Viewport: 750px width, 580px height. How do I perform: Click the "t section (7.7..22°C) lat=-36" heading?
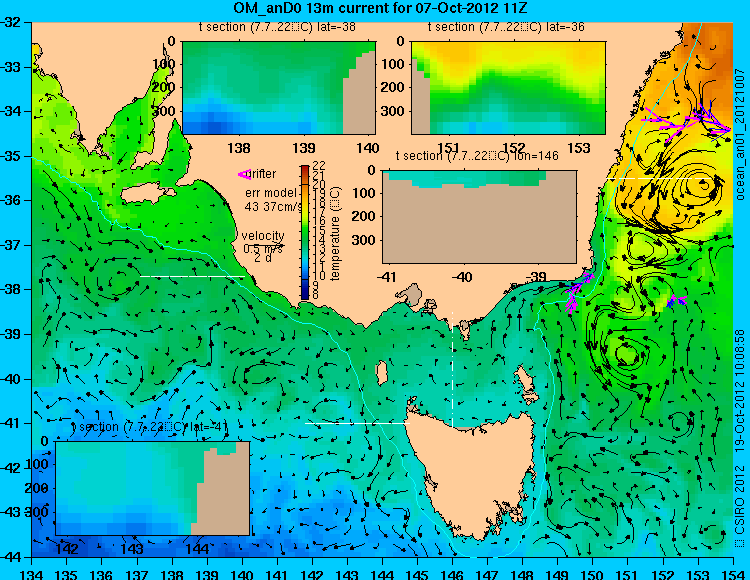point(506,27)
